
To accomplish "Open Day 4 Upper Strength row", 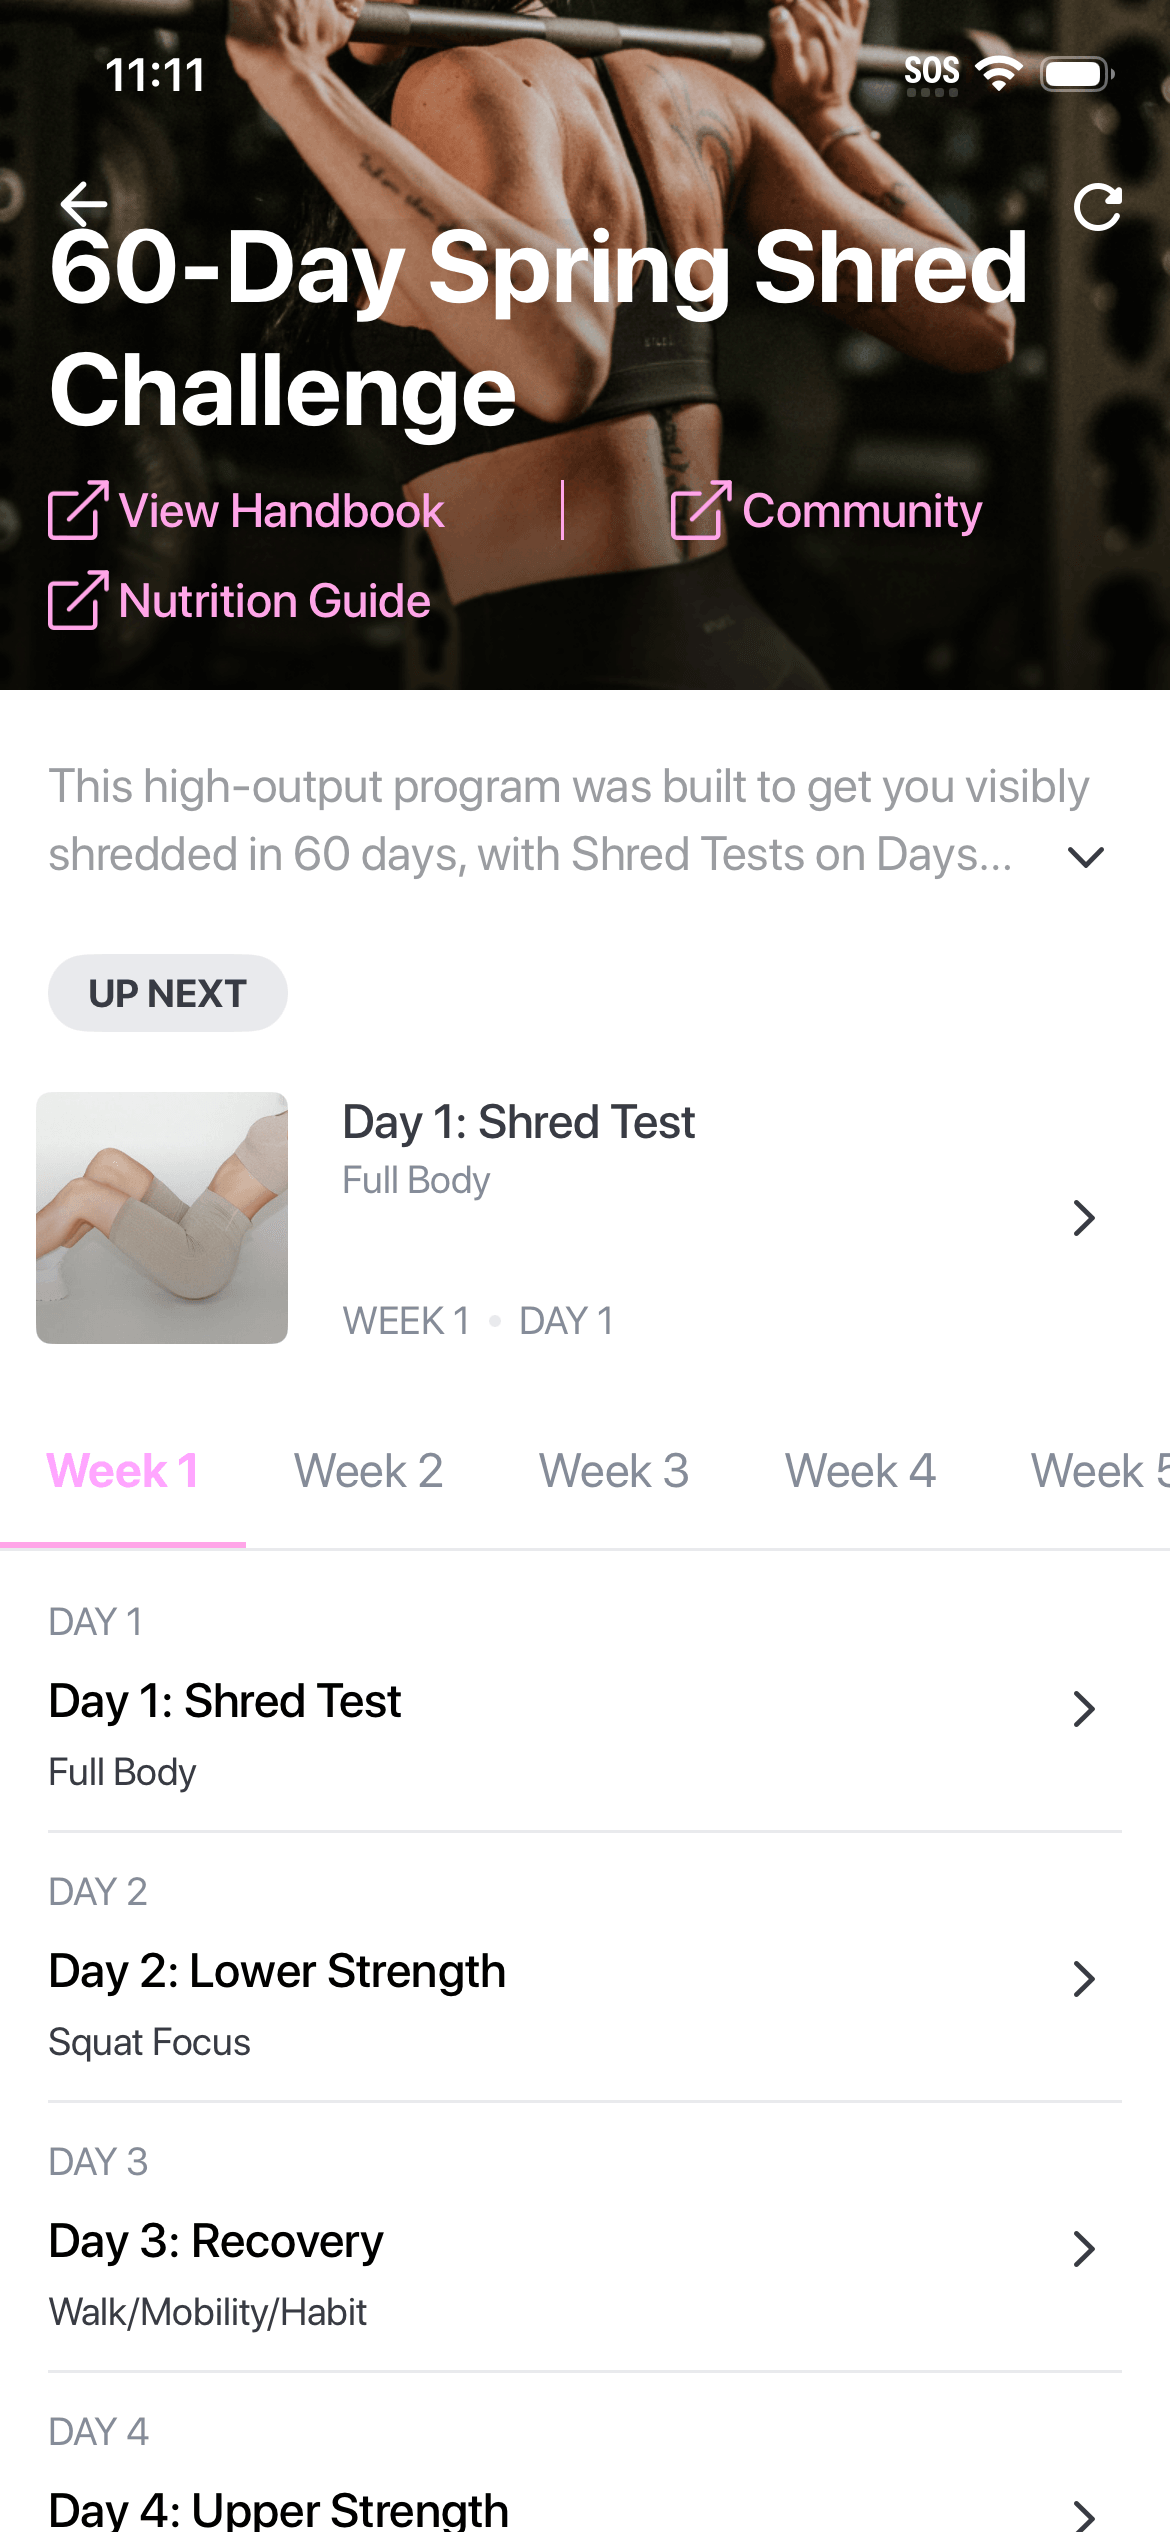I will (x=280, y=2508).
